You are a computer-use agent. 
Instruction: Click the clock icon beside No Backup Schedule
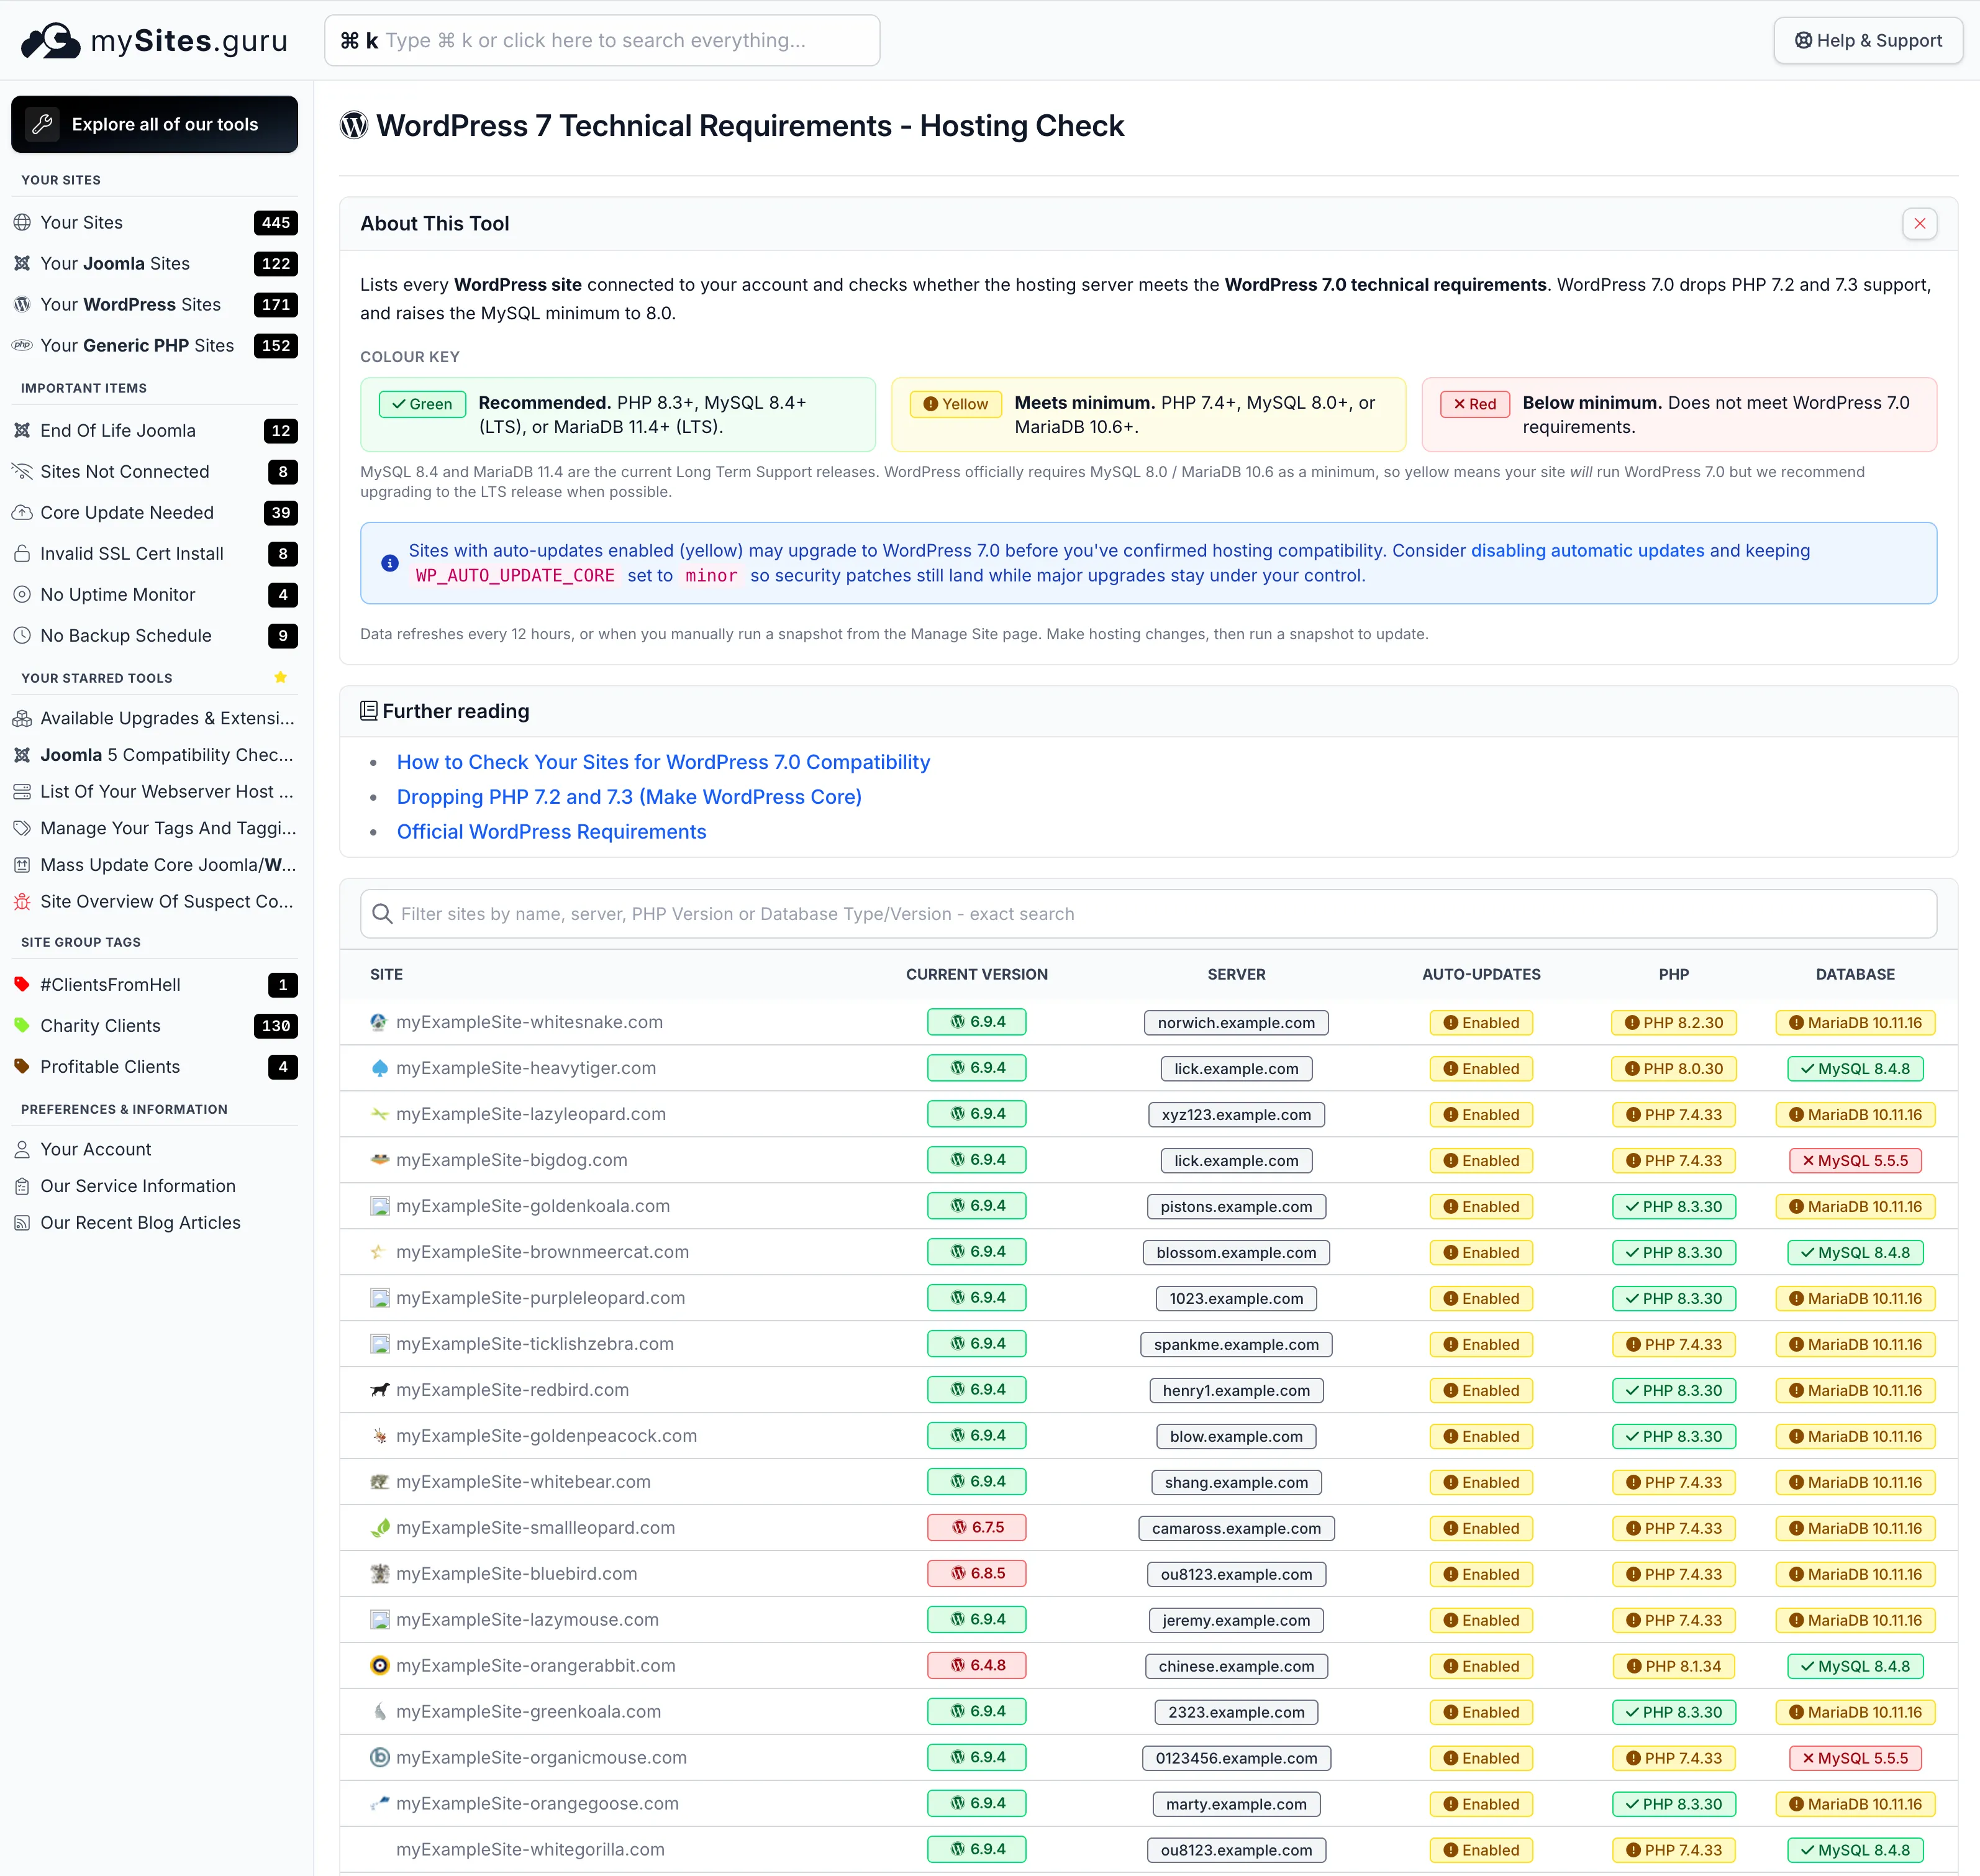pos(22,635)
